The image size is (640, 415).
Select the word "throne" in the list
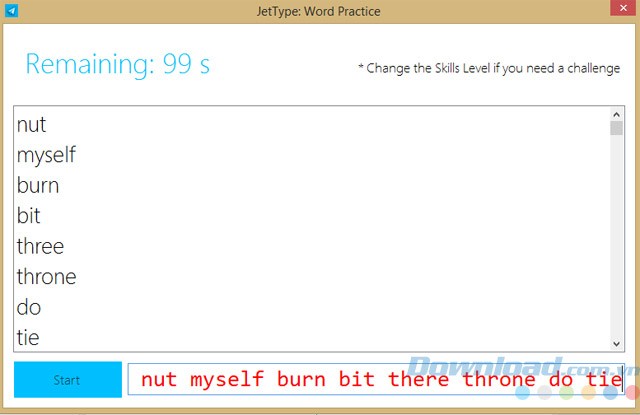[46, 277]
